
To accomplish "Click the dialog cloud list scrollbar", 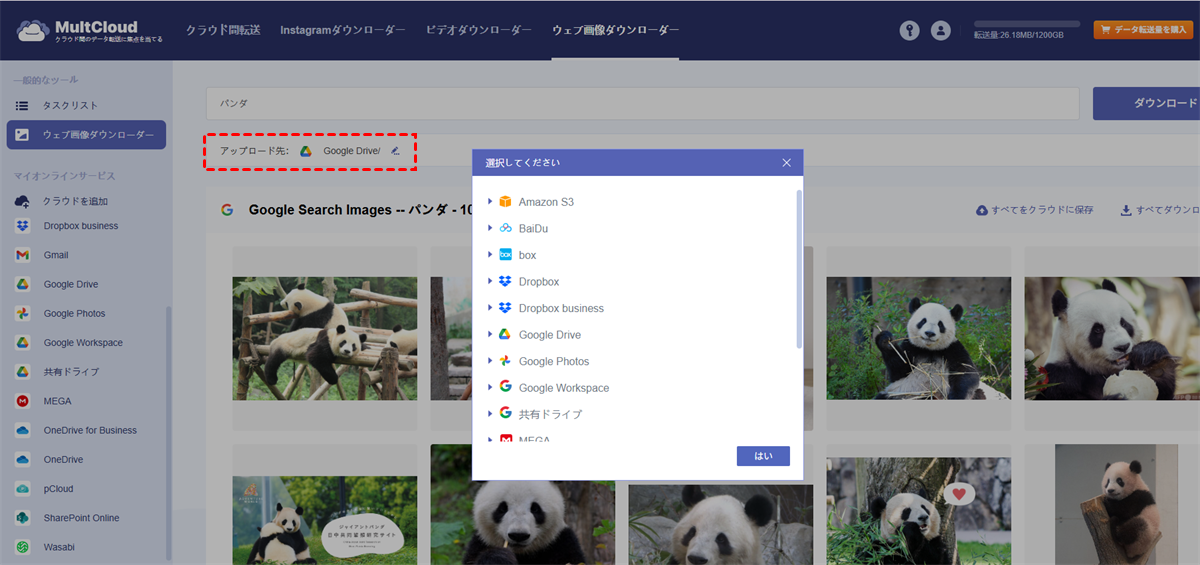I will point(799,268).
